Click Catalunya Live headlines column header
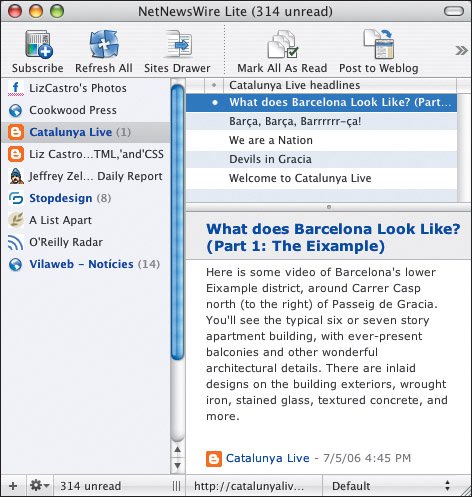 pyautogui.click(x=340, y=85)
